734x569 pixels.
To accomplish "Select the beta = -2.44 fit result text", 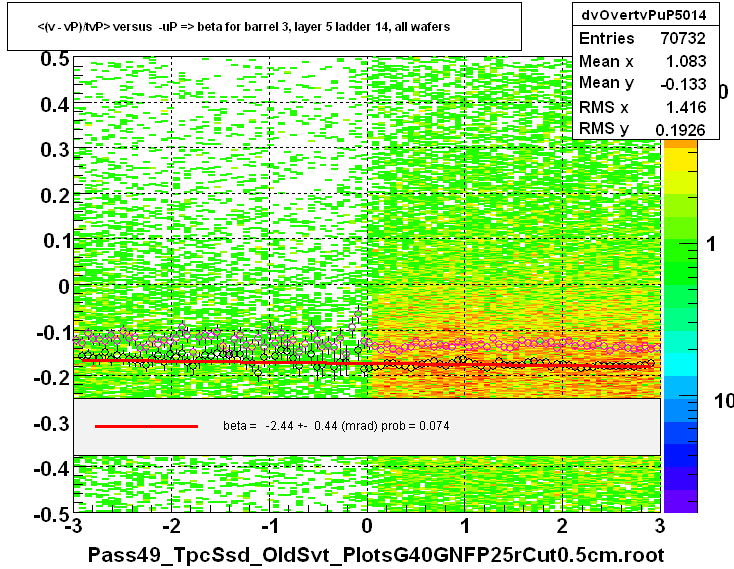I will (336, 426).
